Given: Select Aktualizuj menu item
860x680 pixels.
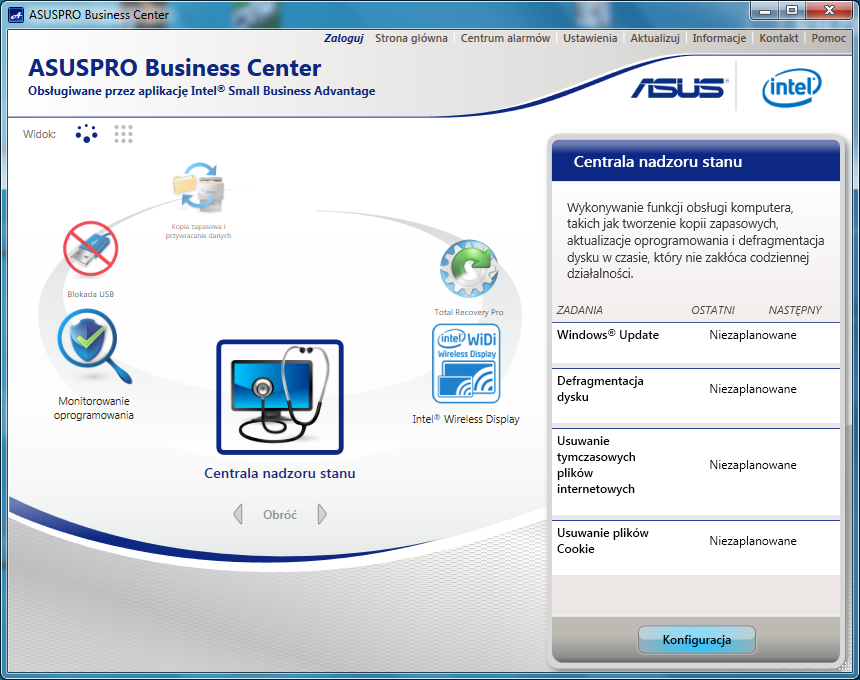Looking at the screenshot, I should 655,38.
